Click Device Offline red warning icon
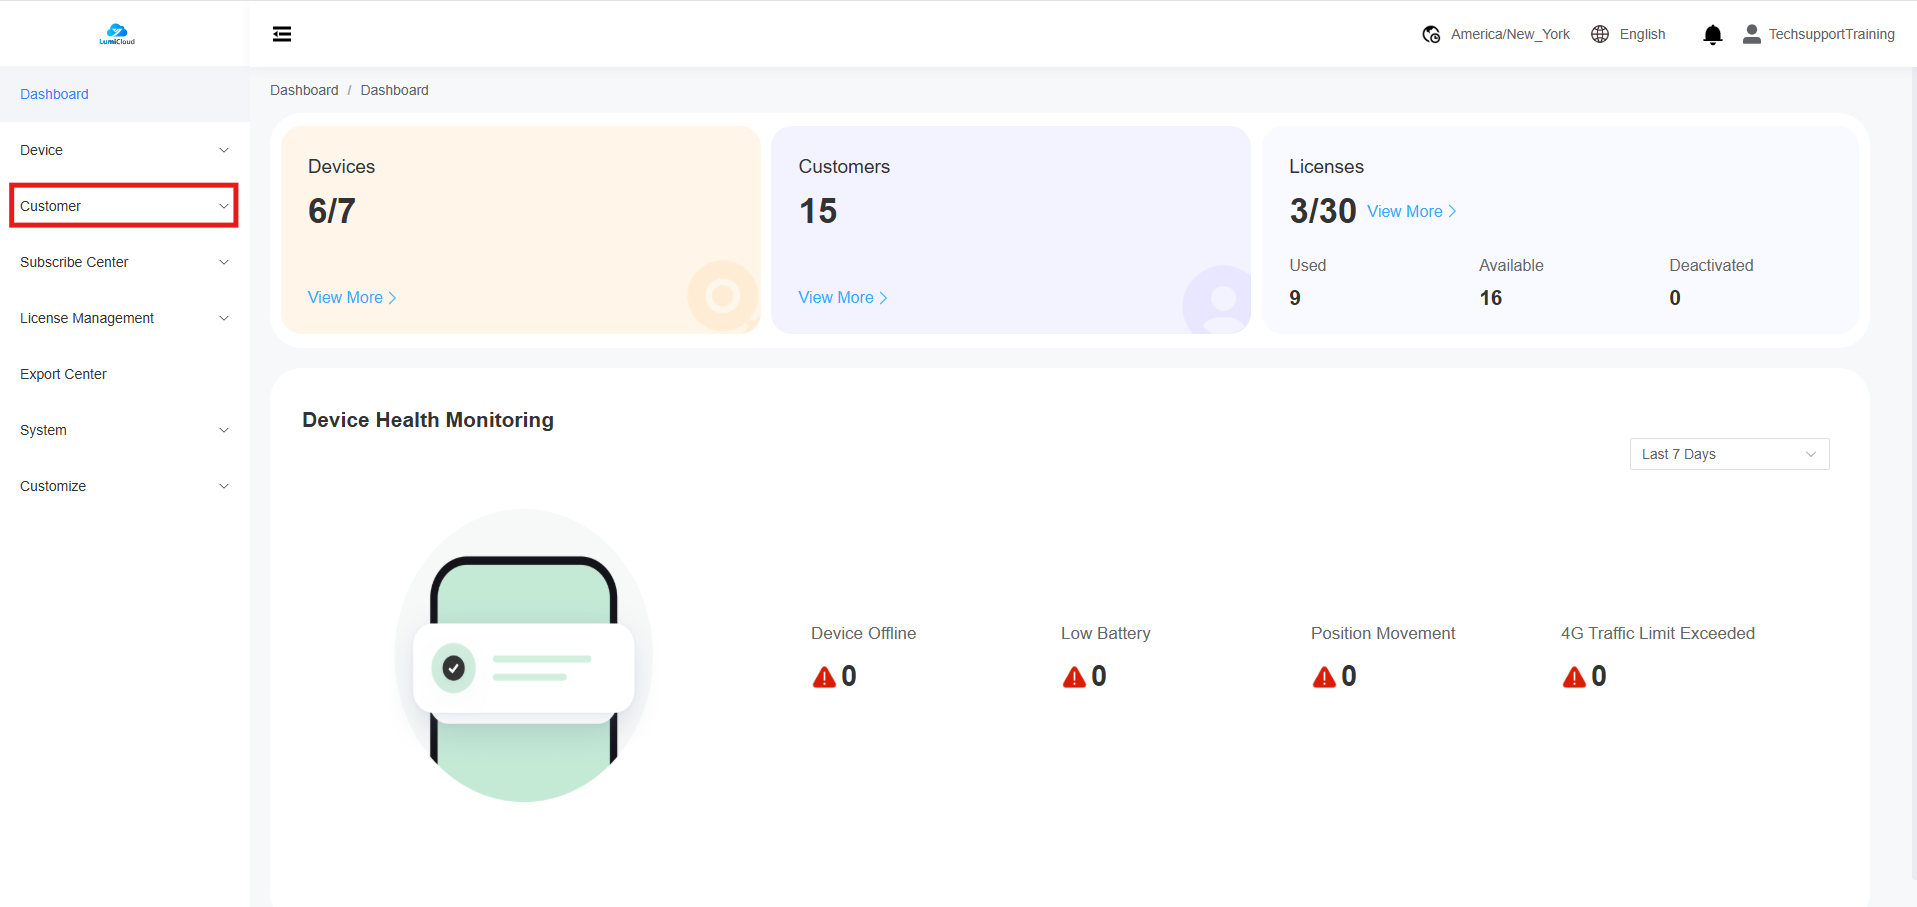The image size is (1917, 907). click(x=824, y=677)
